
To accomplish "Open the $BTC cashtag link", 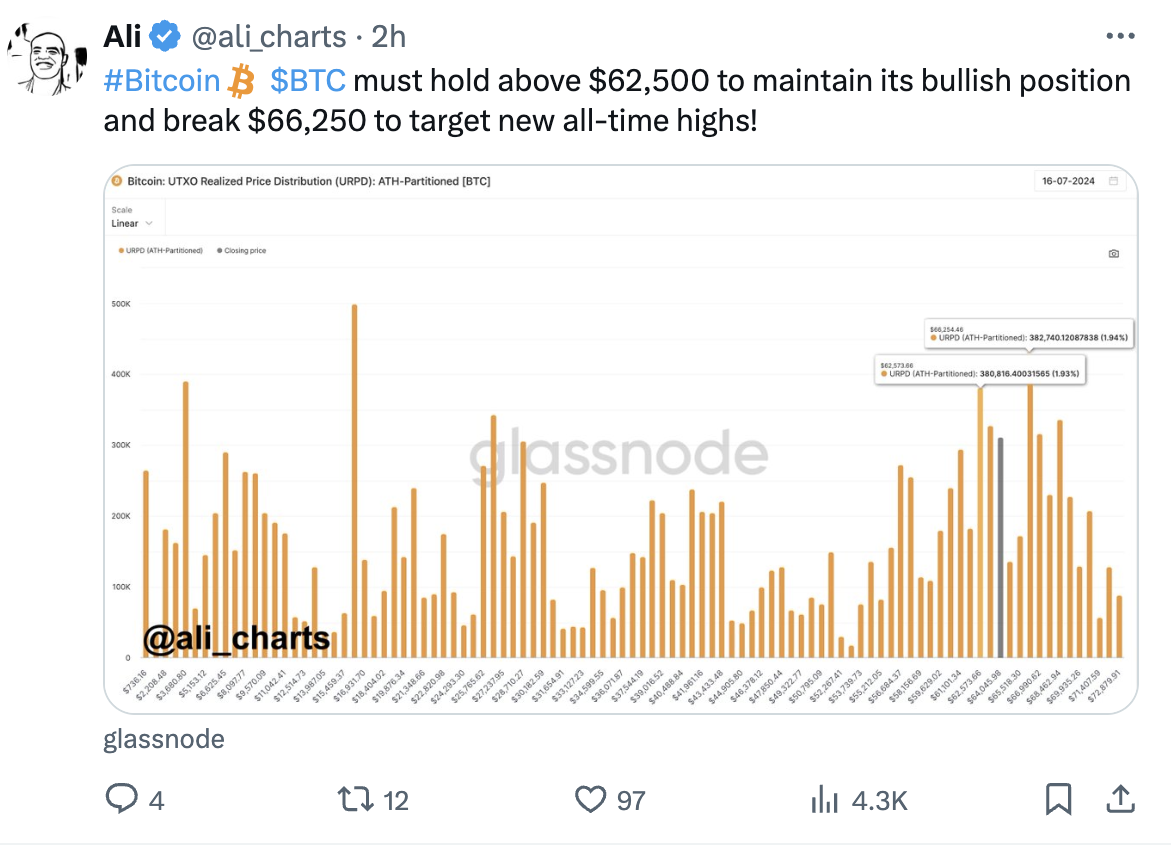I will [308, 81].
